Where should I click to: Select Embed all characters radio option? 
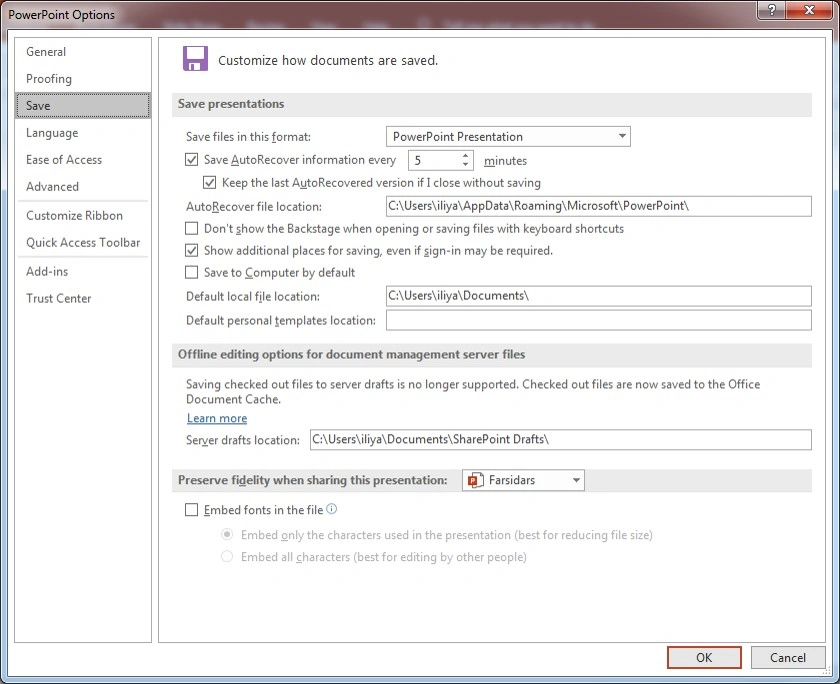[227, 557]
